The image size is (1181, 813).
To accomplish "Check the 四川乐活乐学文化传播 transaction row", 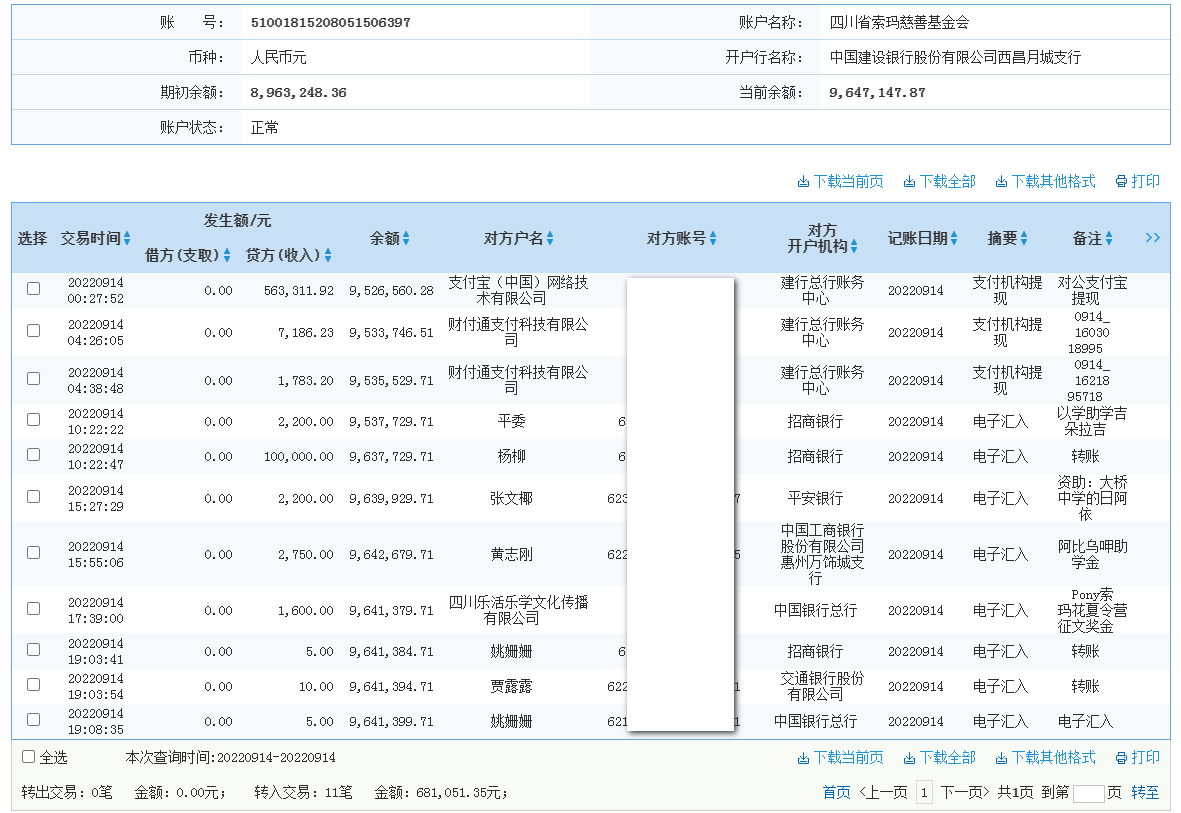I will coord(33,608).
